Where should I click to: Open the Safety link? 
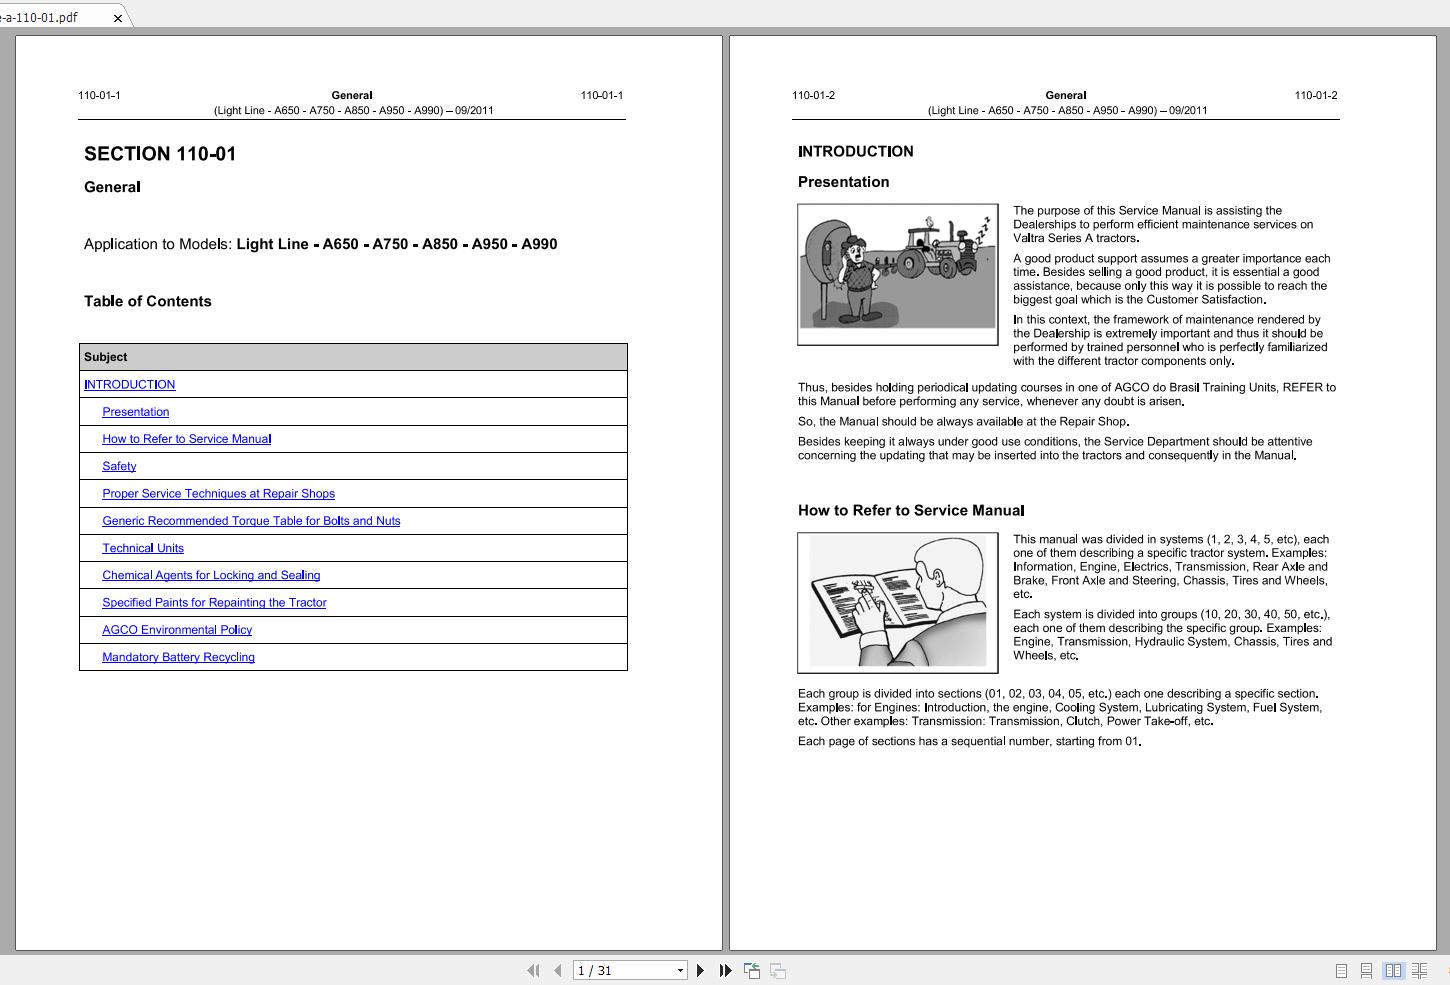(119, 466)
